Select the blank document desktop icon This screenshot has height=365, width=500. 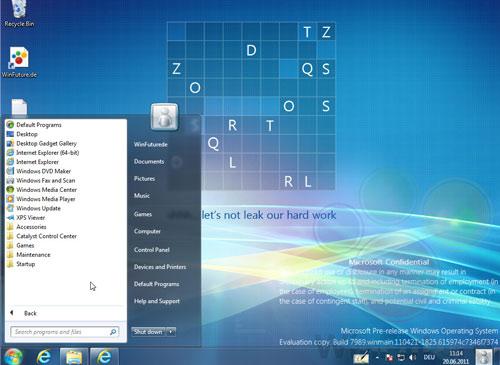pos(19,108)
